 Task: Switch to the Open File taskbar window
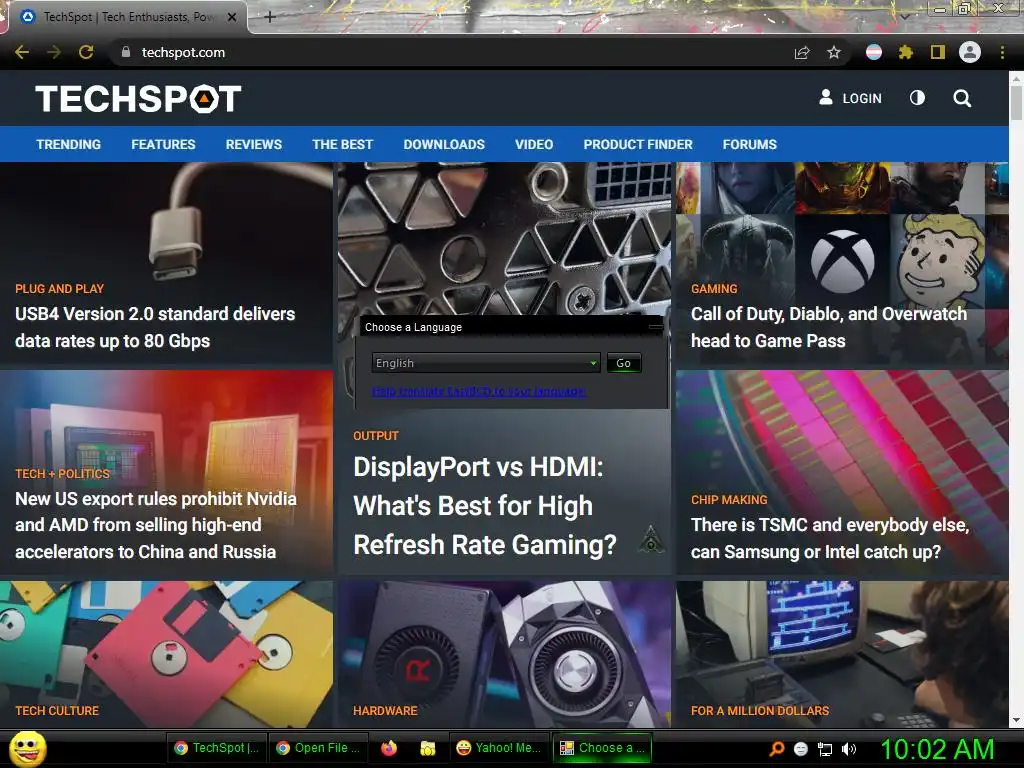coord(318,748)
